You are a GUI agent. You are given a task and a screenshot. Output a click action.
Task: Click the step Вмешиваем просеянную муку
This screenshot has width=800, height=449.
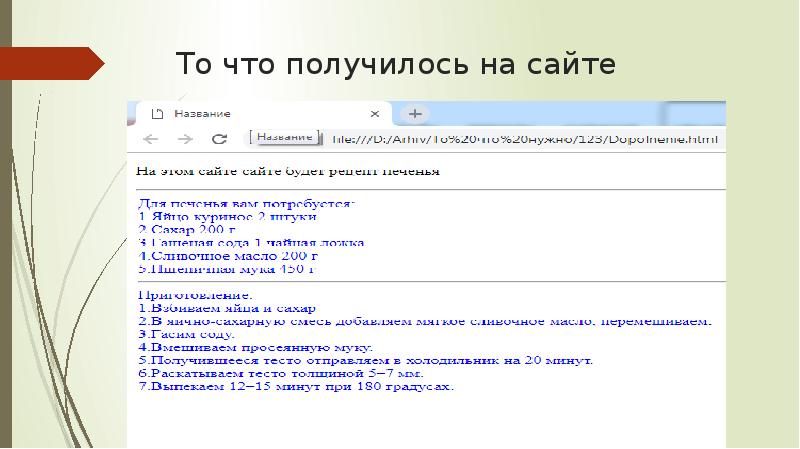[x=238, y=347]
